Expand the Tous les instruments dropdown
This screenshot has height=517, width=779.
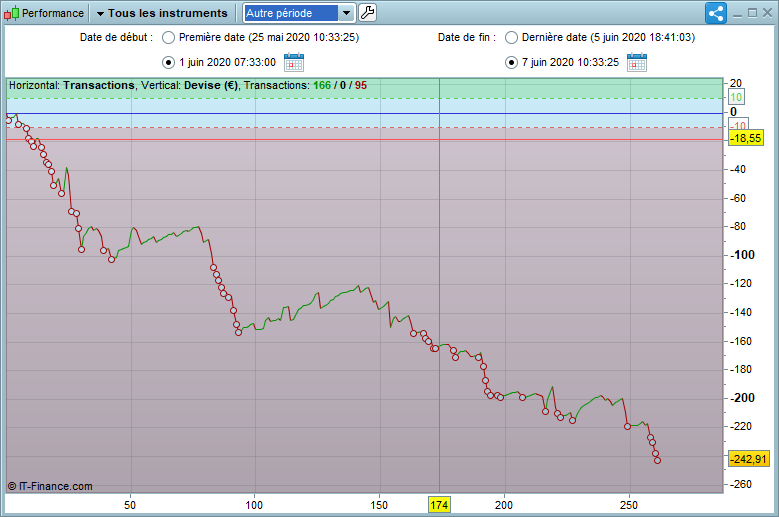pos(162,13)
